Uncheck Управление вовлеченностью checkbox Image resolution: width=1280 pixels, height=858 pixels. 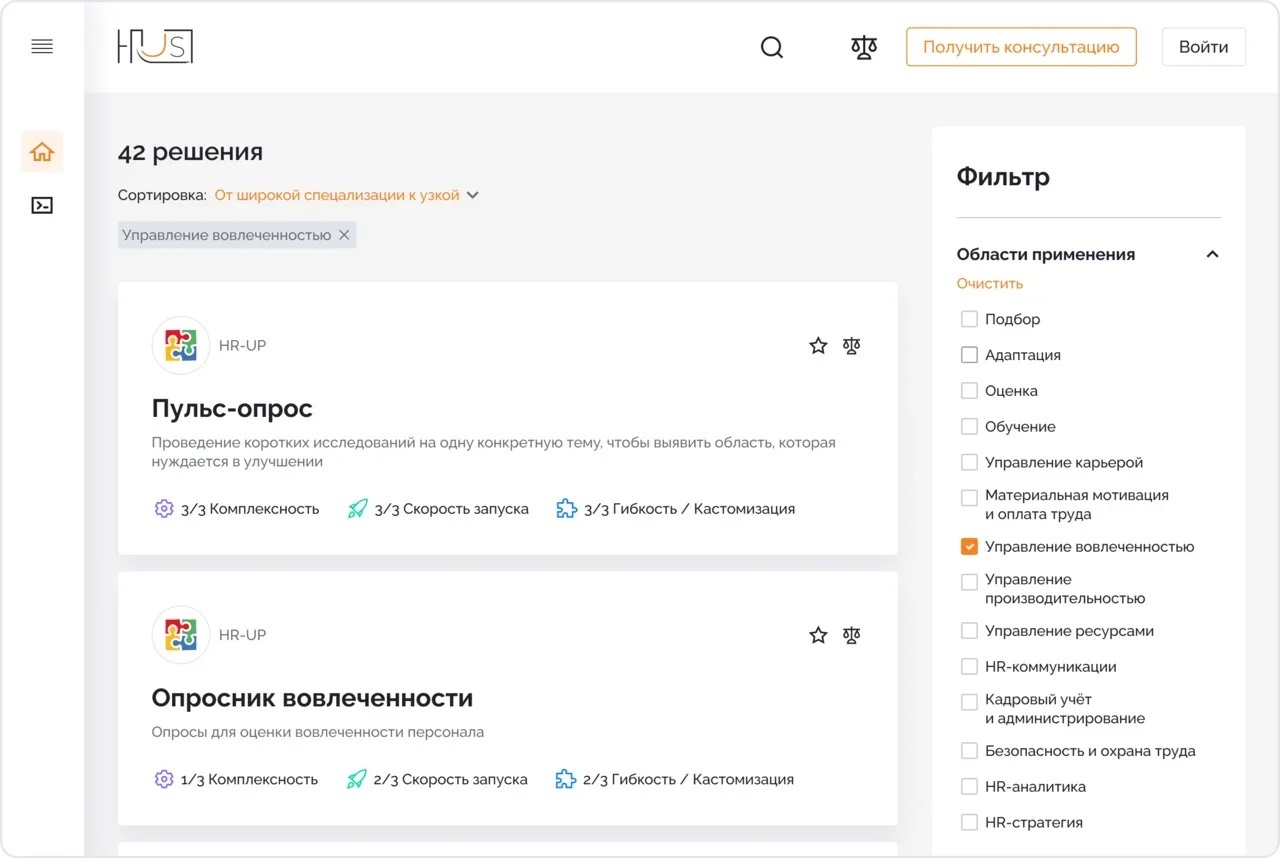969,546
